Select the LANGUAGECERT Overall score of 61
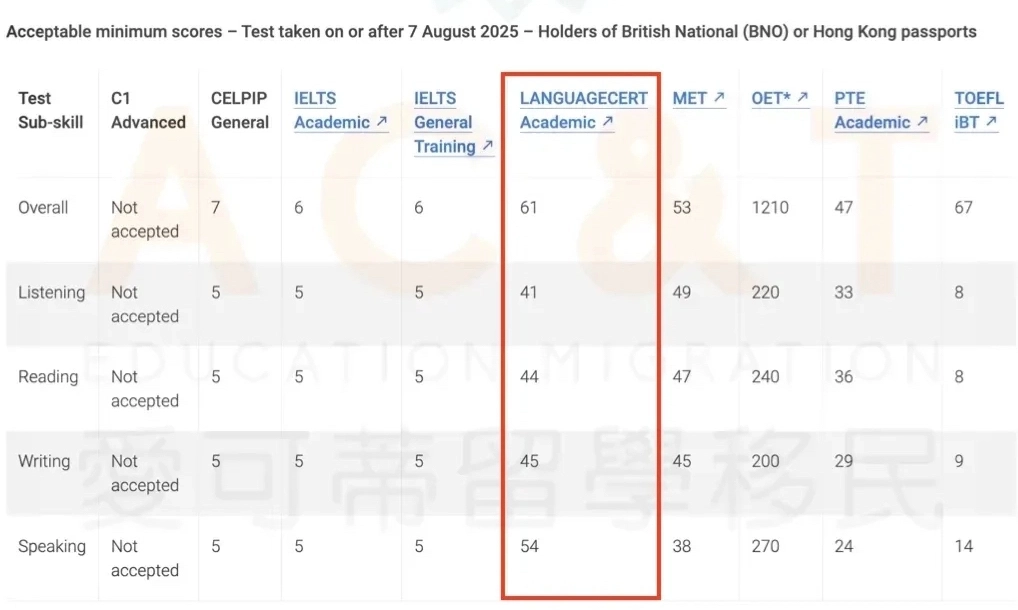 pyautogui.click(x=528, y=208)
